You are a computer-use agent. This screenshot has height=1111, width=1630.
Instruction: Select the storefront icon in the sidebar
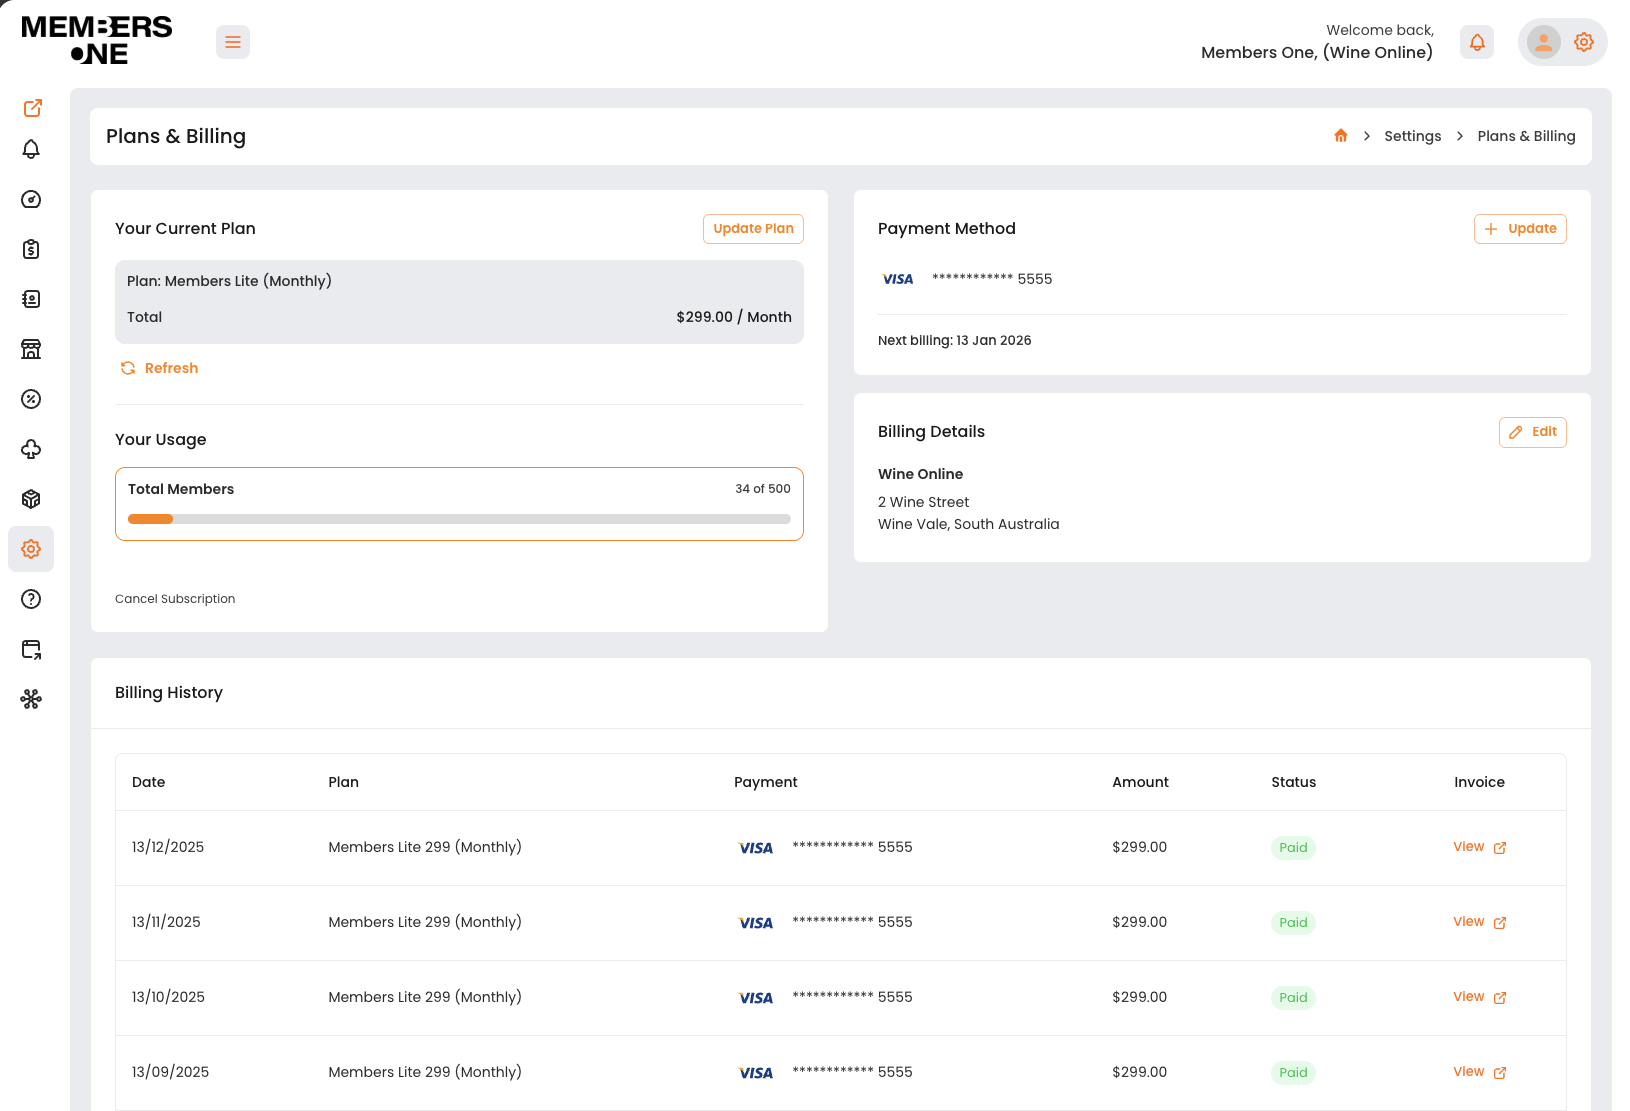pos(31,349)
